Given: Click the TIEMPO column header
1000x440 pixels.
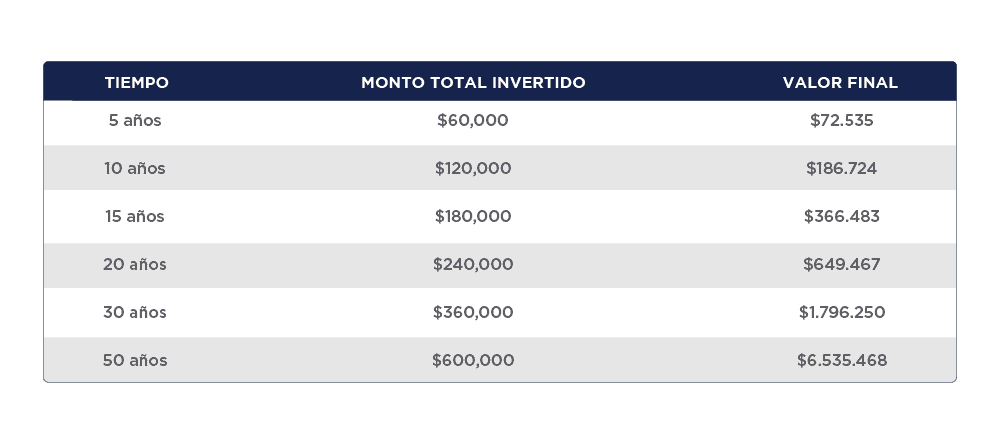Looking at the screenshot, I should [136, 83].
